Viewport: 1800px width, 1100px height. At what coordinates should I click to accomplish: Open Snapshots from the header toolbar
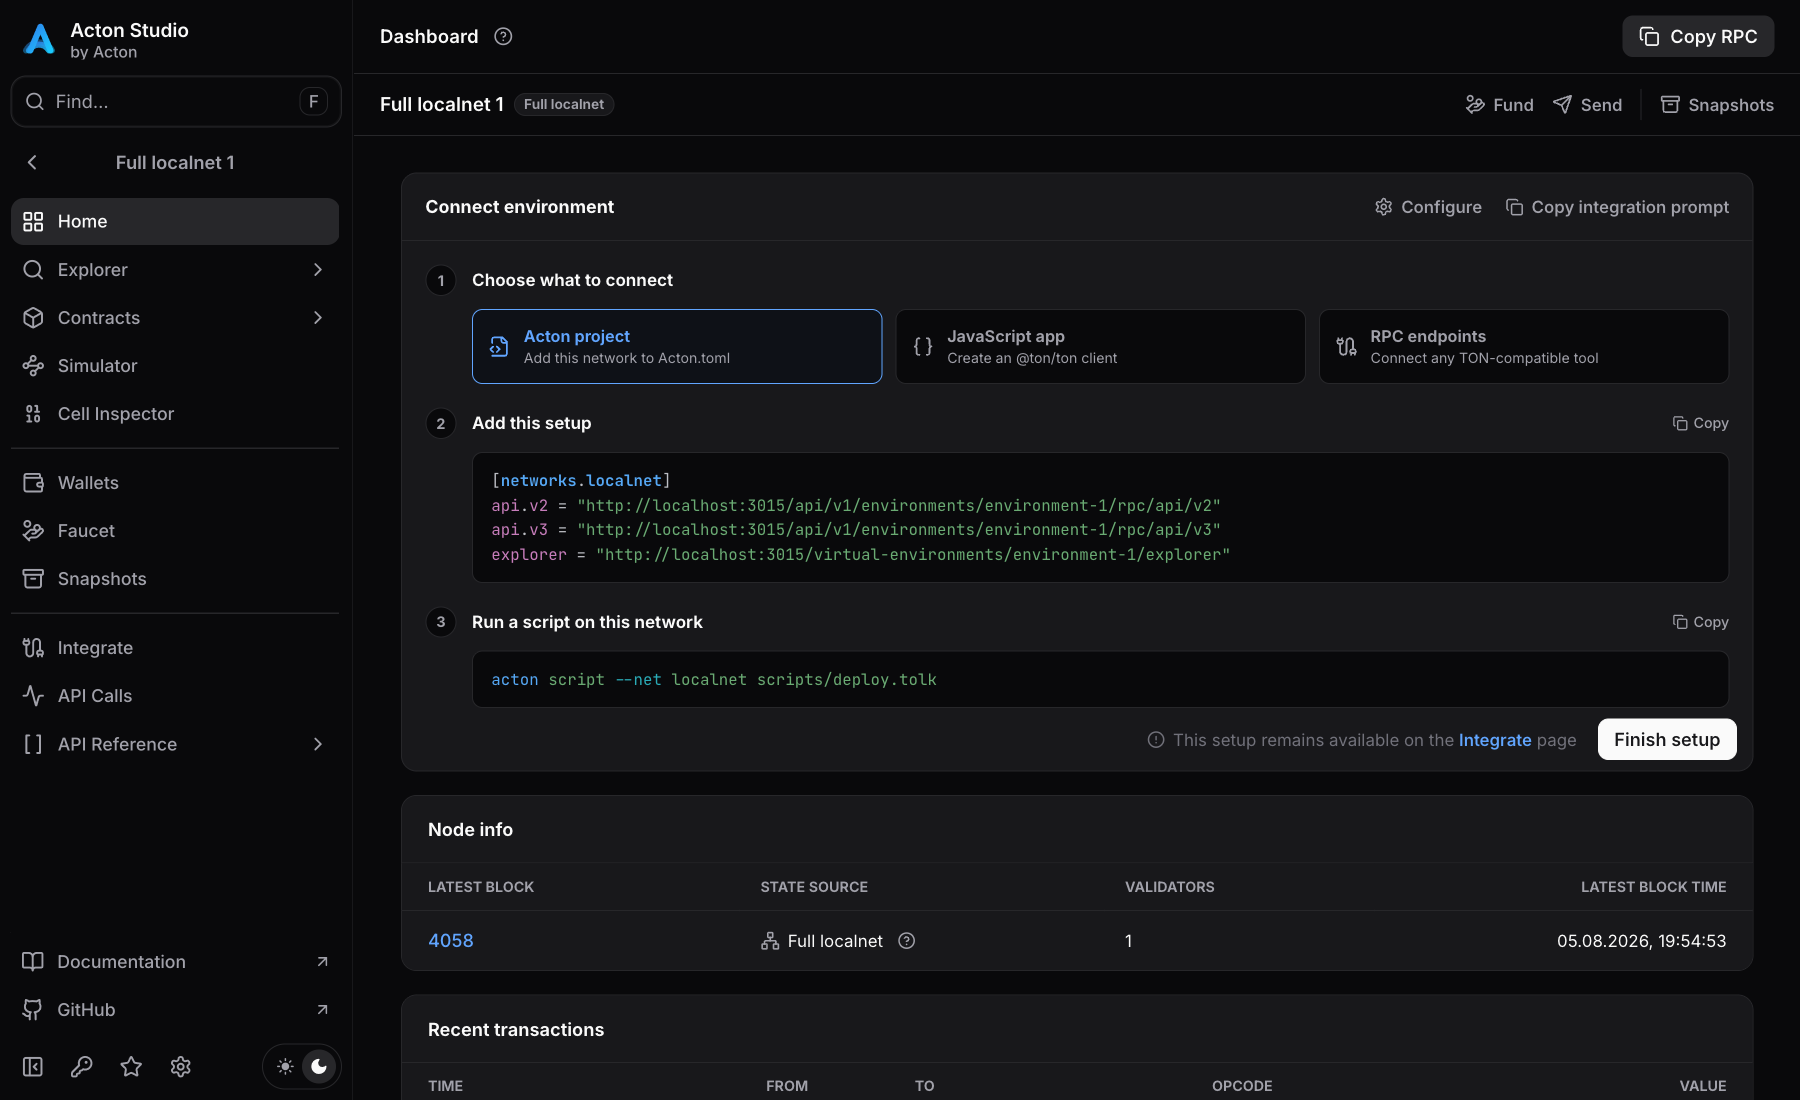coord(1717,105)
